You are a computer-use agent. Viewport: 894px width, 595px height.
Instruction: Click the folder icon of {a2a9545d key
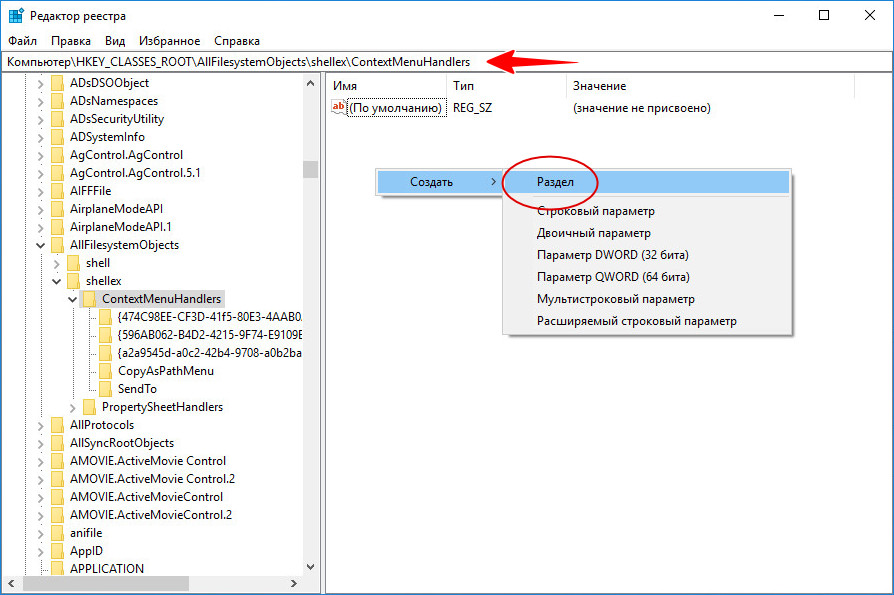[x=105, y=353]
